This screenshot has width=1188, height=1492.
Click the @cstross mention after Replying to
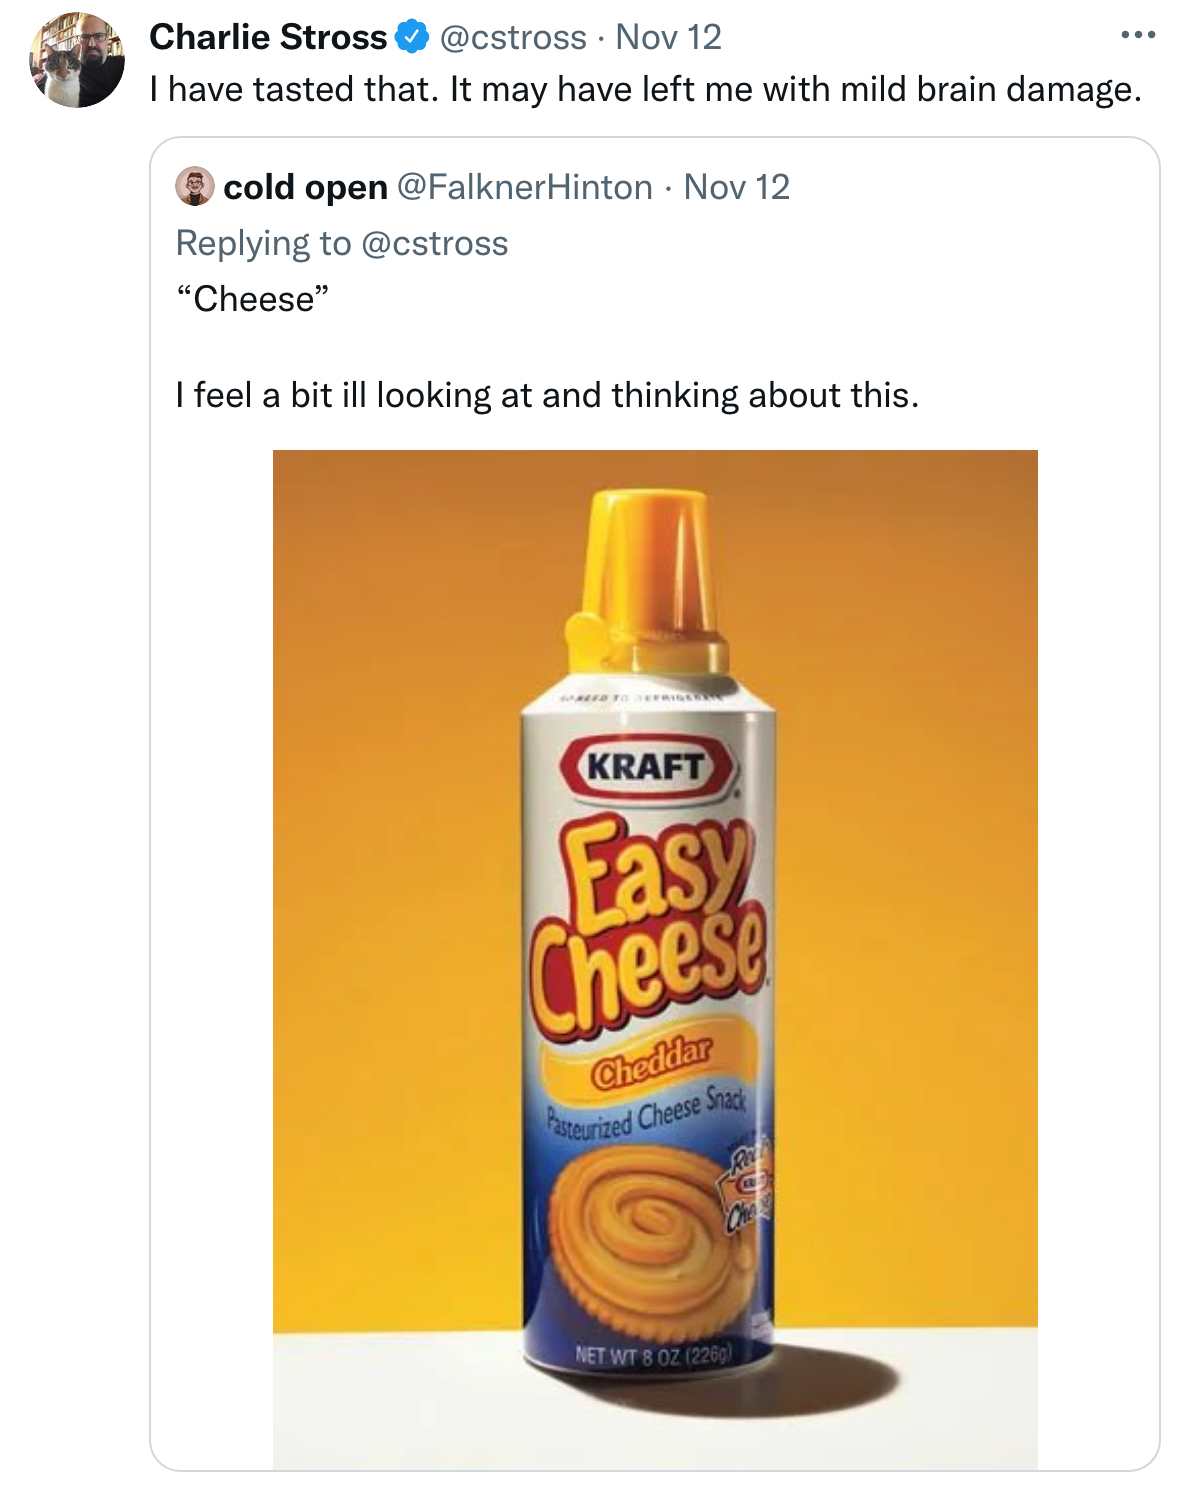(434, 244)
